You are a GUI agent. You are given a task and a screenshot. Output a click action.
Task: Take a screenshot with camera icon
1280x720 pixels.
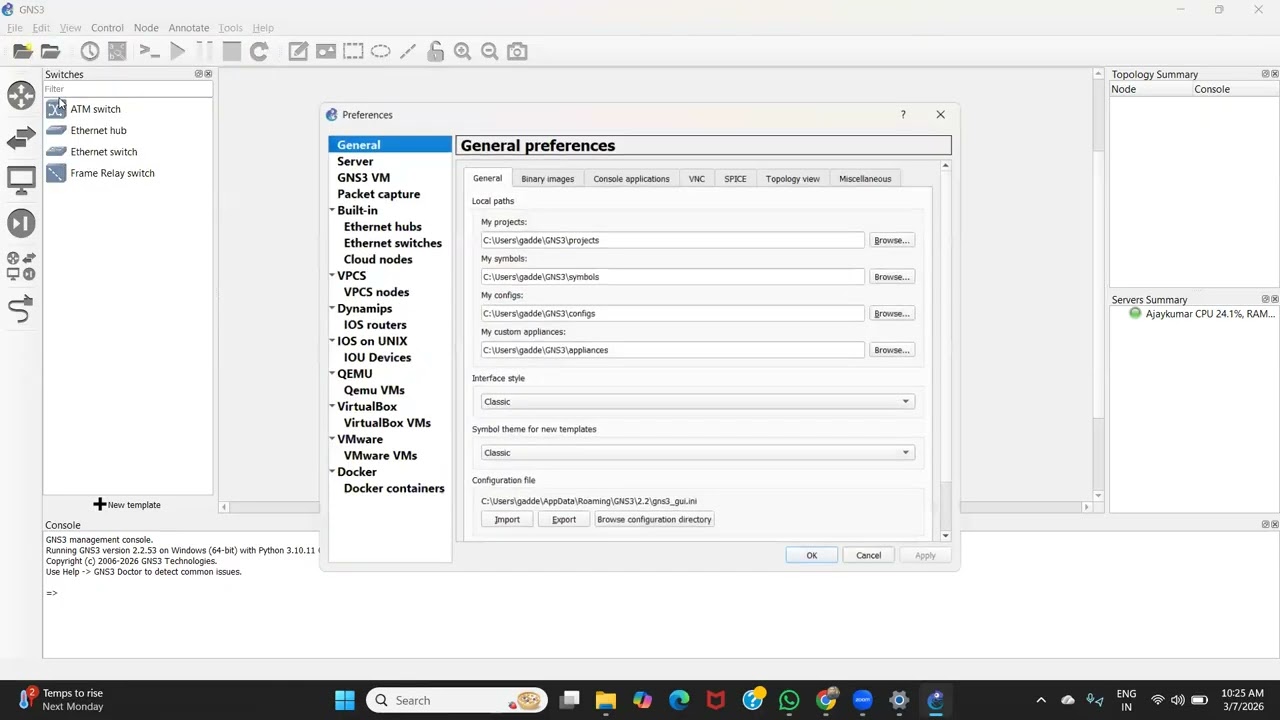pos(517,51)
